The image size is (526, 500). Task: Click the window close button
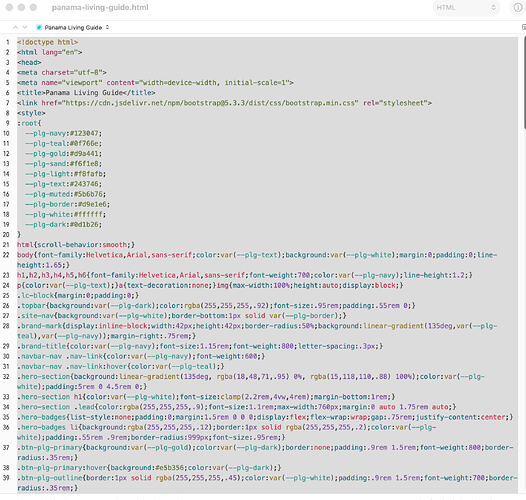(x=9, y=7)
